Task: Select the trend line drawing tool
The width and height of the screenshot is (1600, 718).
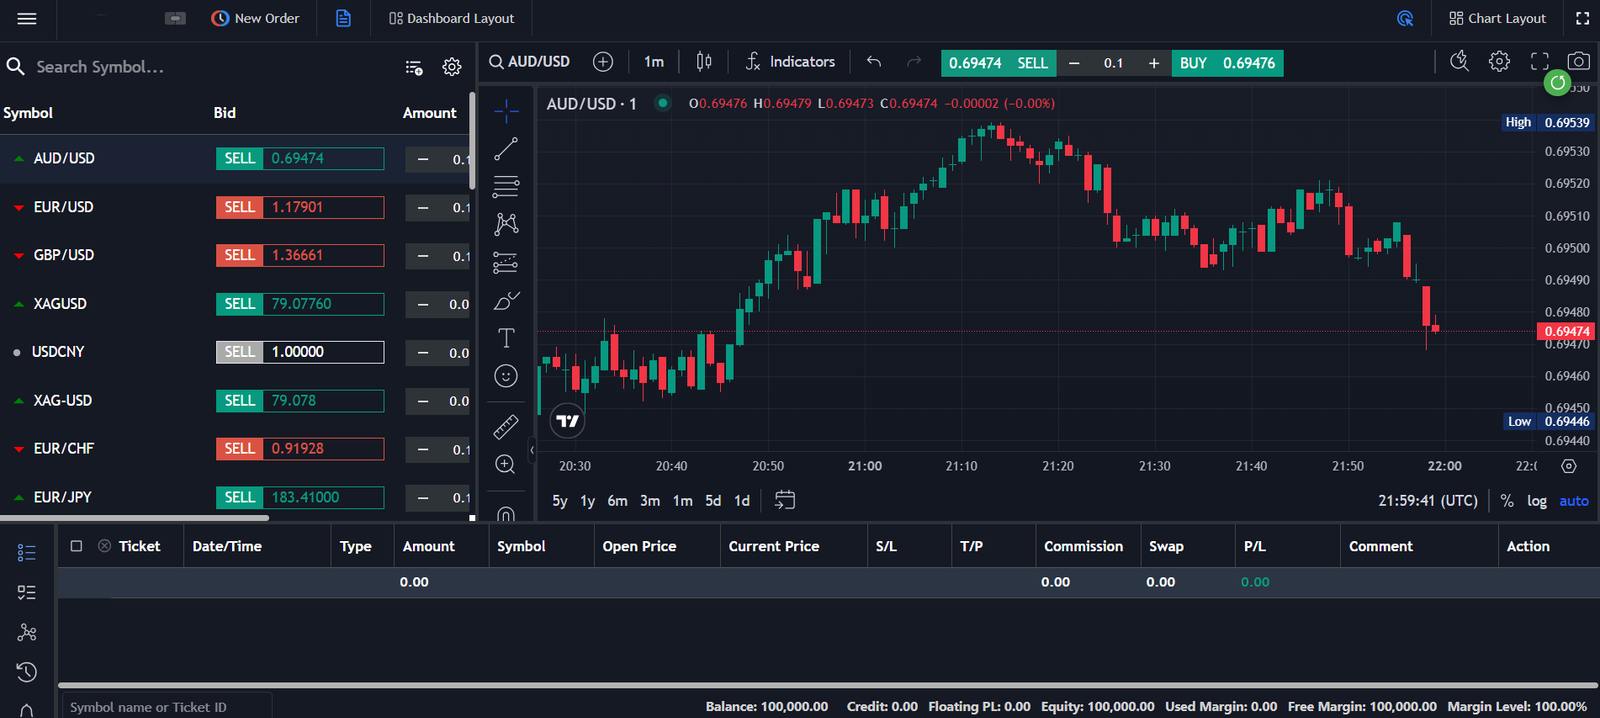Action: pyautogui.click(x=506, y=149)
